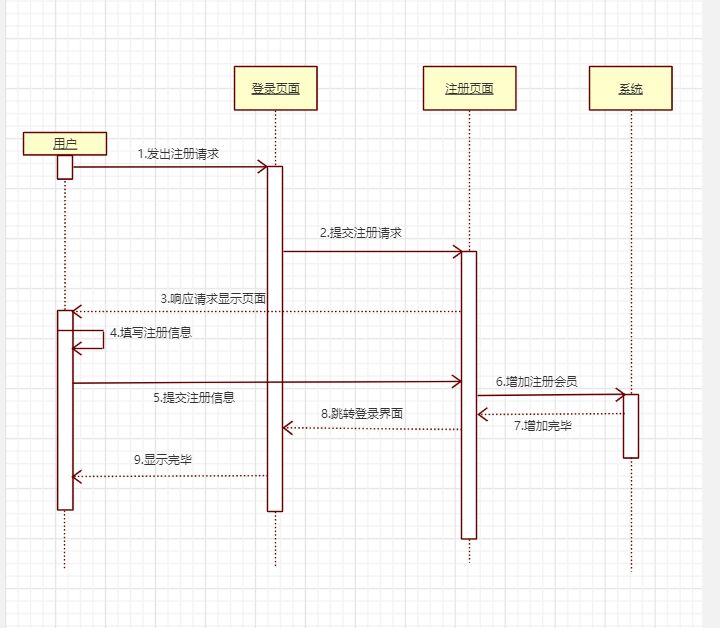Click the message label 1.发出注册请求
The height and width of the screenshot is (628, 720).
[178, 154]
